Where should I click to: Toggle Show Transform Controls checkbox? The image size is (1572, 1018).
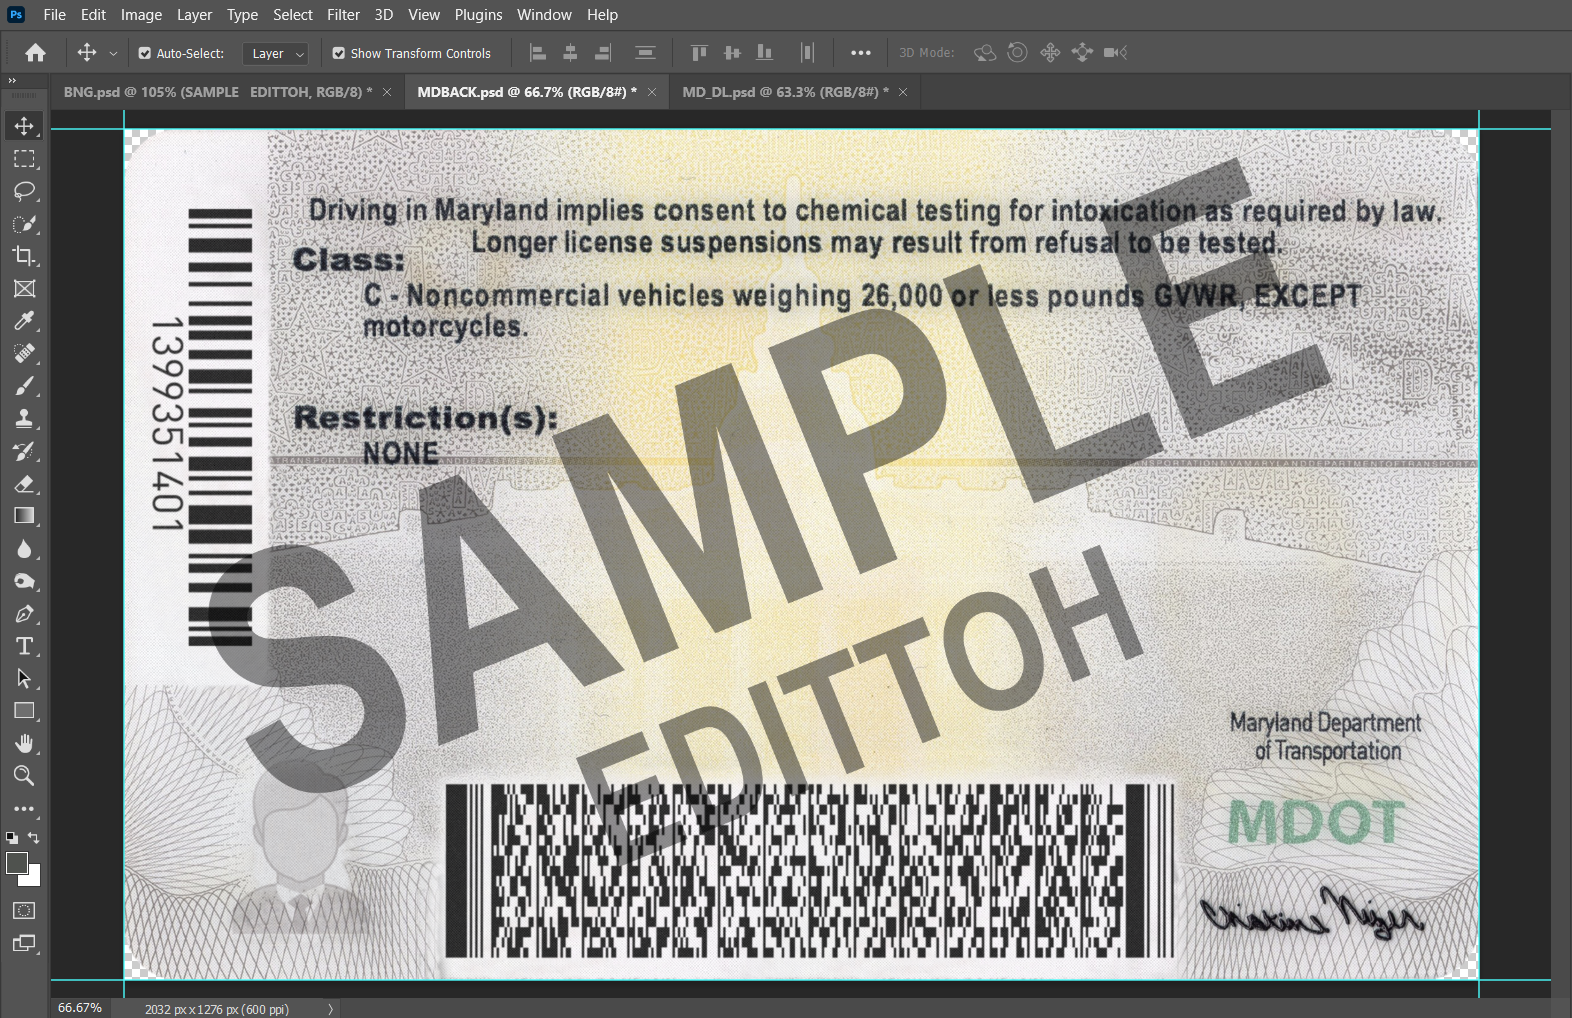pos(339,54)
